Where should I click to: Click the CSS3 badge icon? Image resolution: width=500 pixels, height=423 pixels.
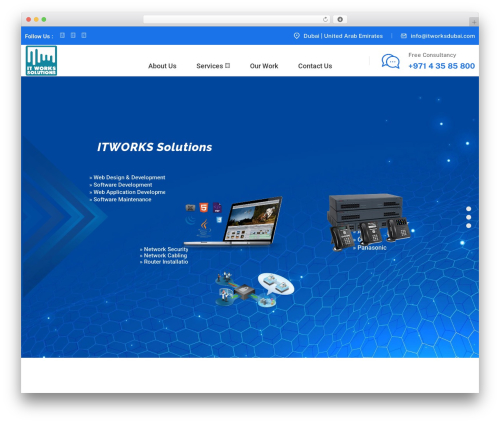point(219,220)
